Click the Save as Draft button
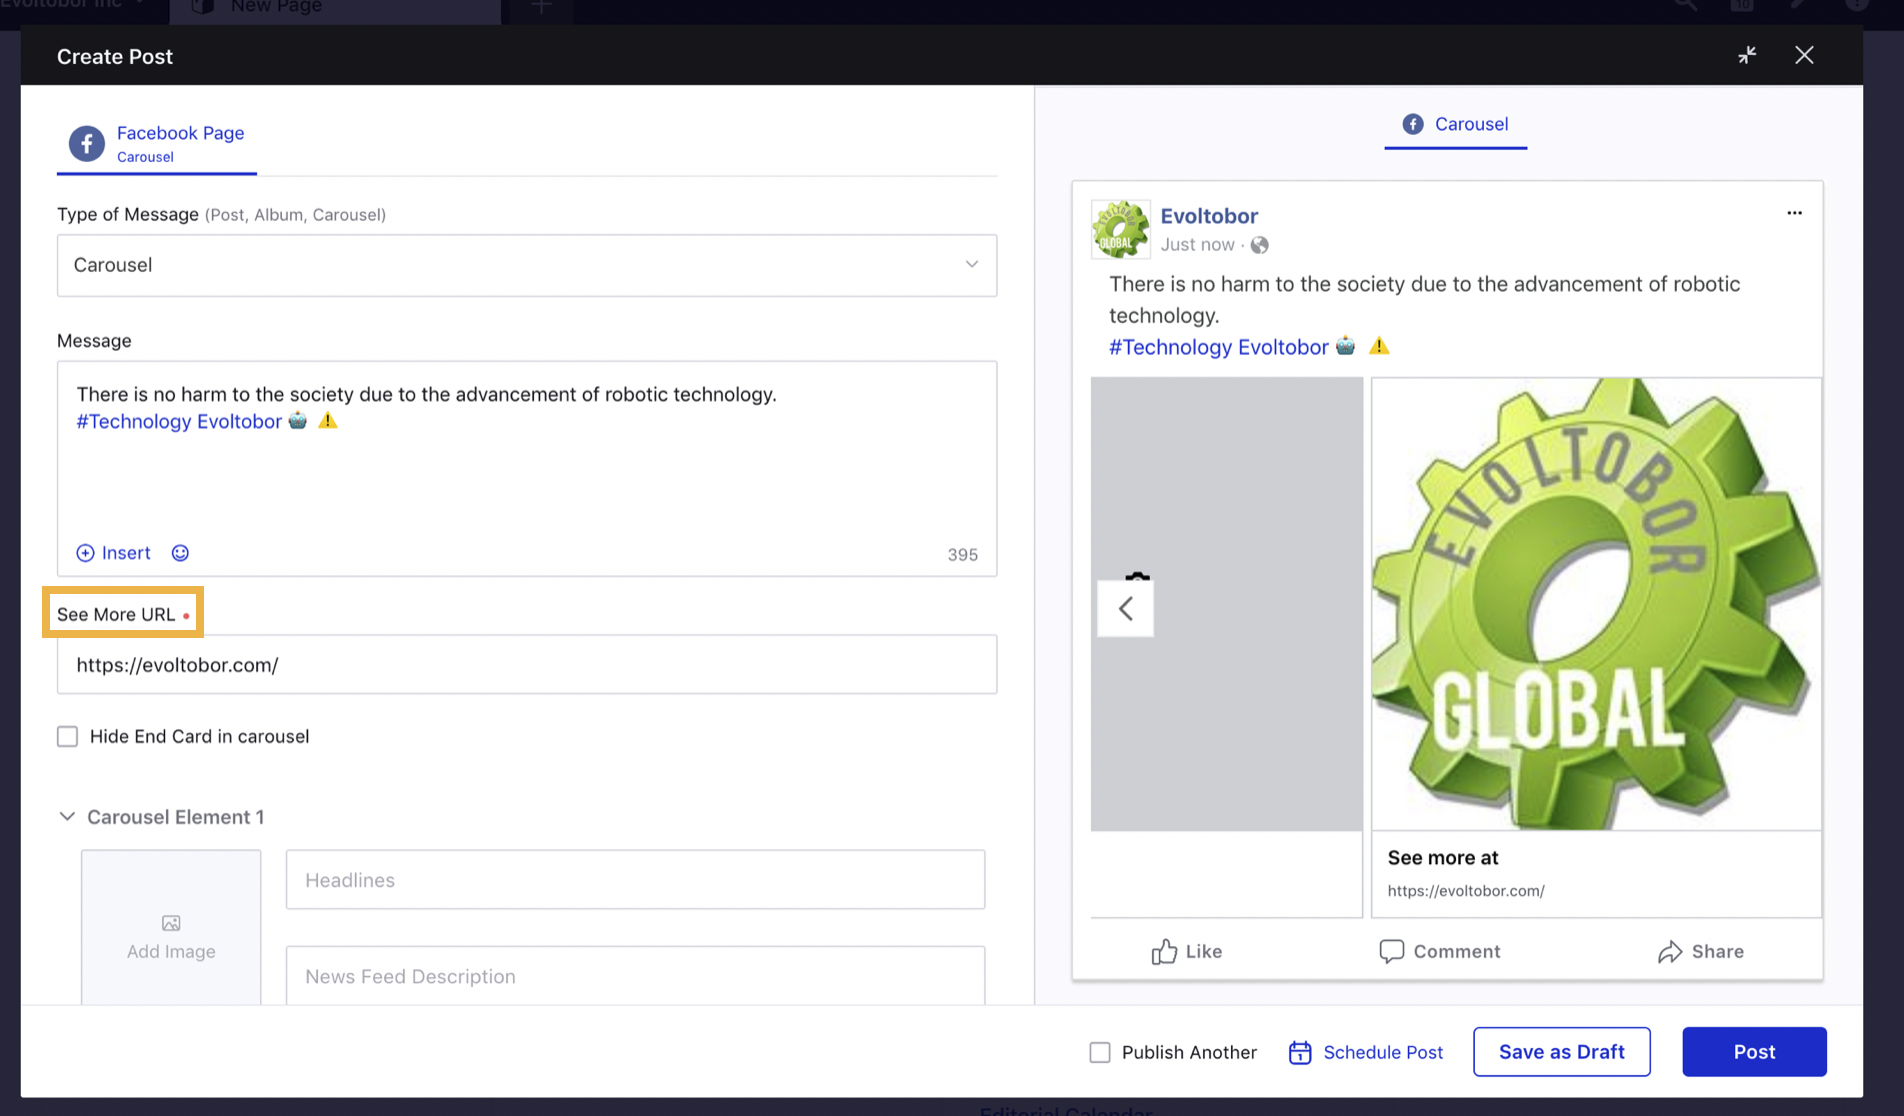Image resolution: width=1904 pixels, height=1116 pixels. tap(1561, 1052)
